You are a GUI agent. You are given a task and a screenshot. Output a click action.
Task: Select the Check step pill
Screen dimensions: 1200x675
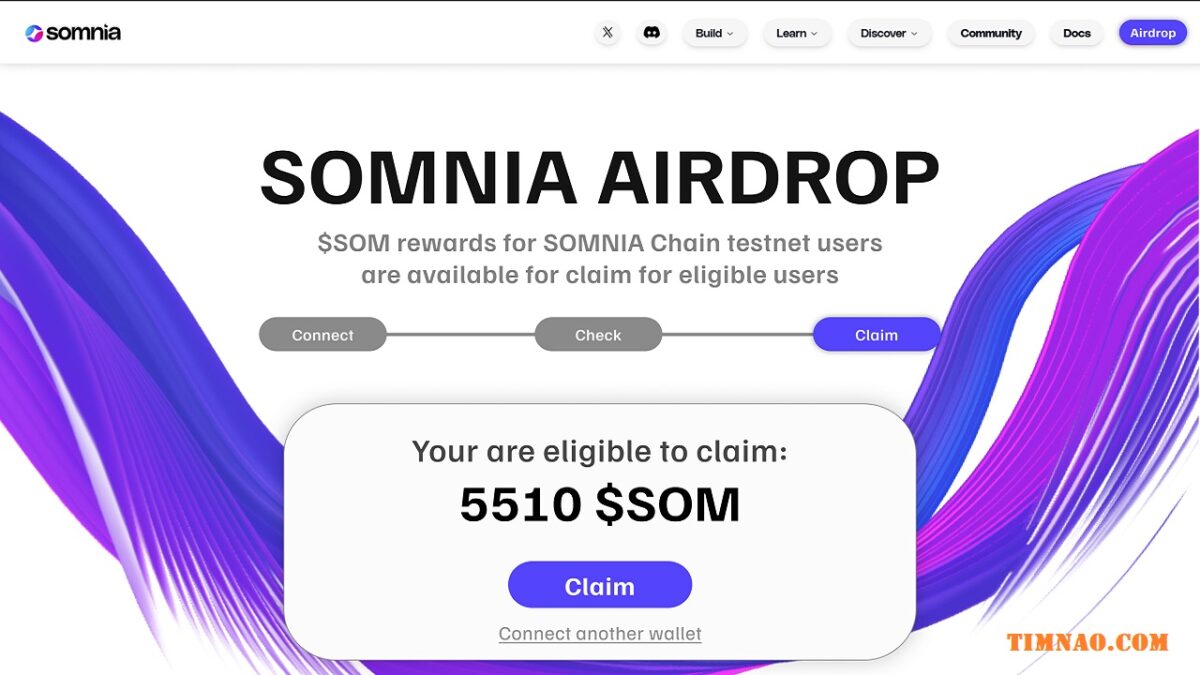[x=598, y=335]
